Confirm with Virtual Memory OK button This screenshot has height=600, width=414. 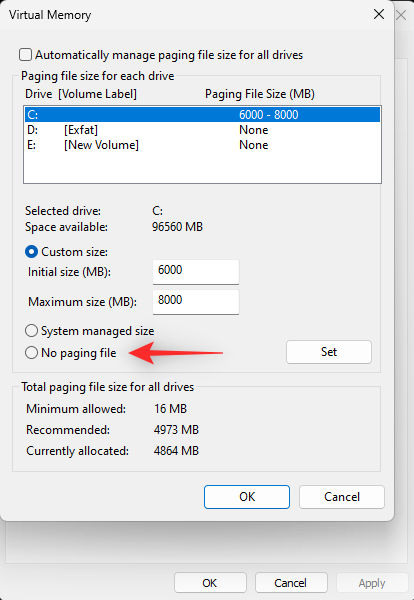tap(247, 497)
